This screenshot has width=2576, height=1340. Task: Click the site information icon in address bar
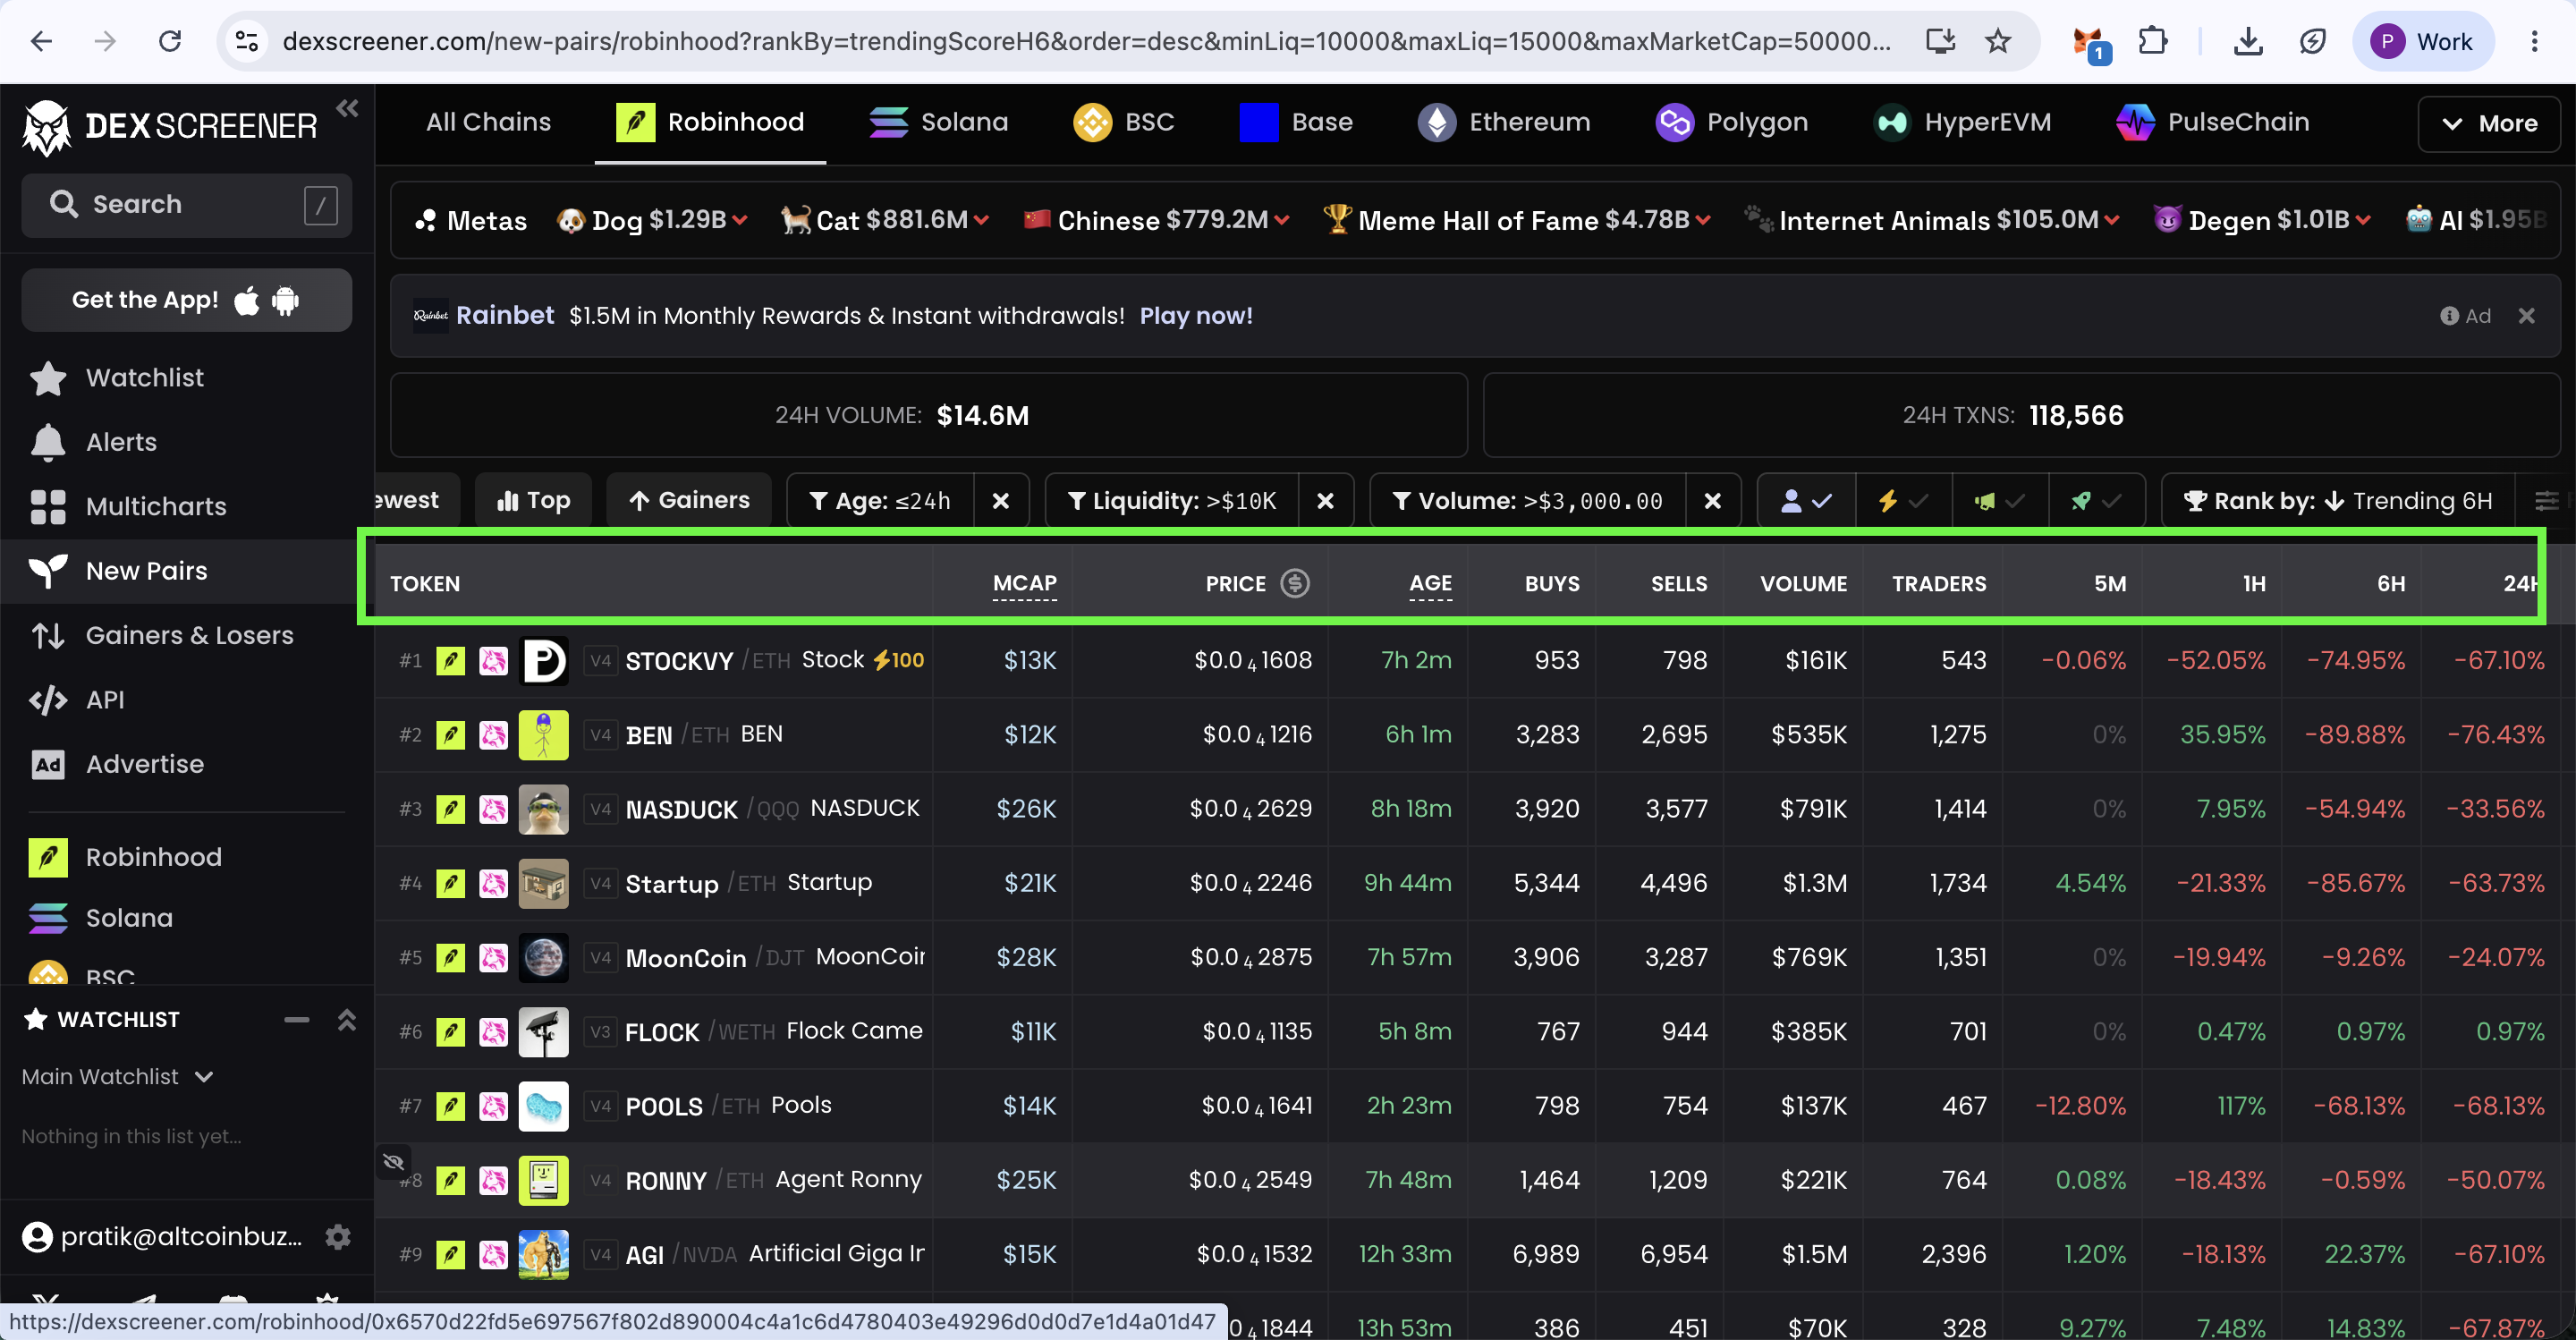point(246,41)
